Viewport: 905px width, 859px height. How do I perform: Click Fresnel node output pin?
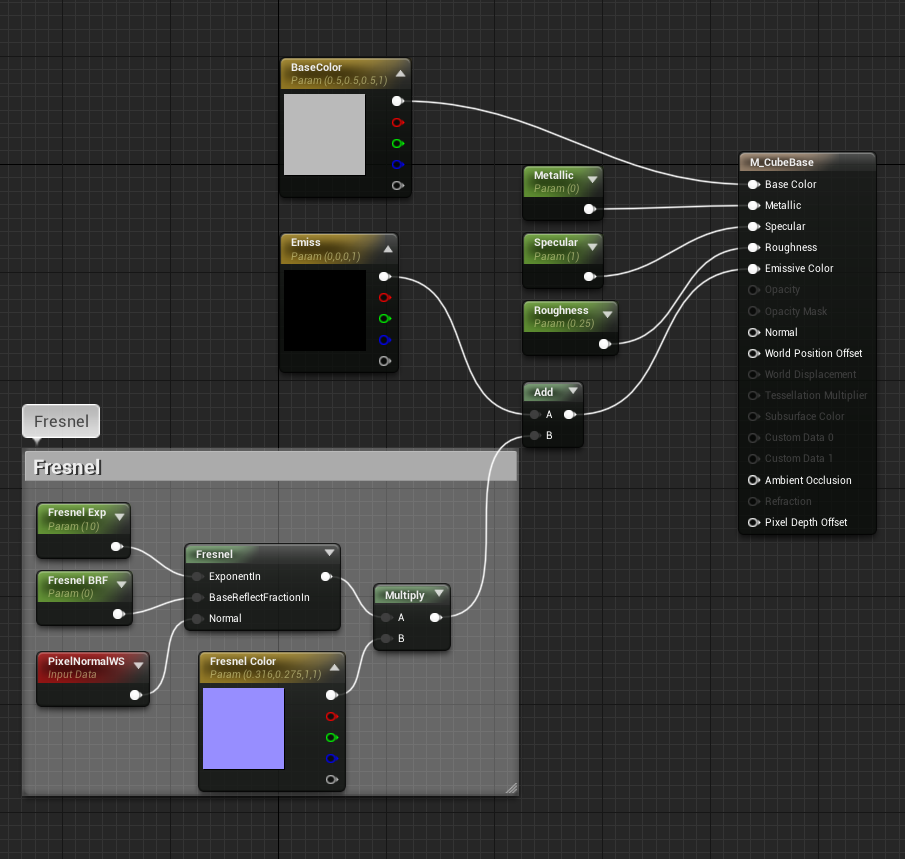point(327,576)
